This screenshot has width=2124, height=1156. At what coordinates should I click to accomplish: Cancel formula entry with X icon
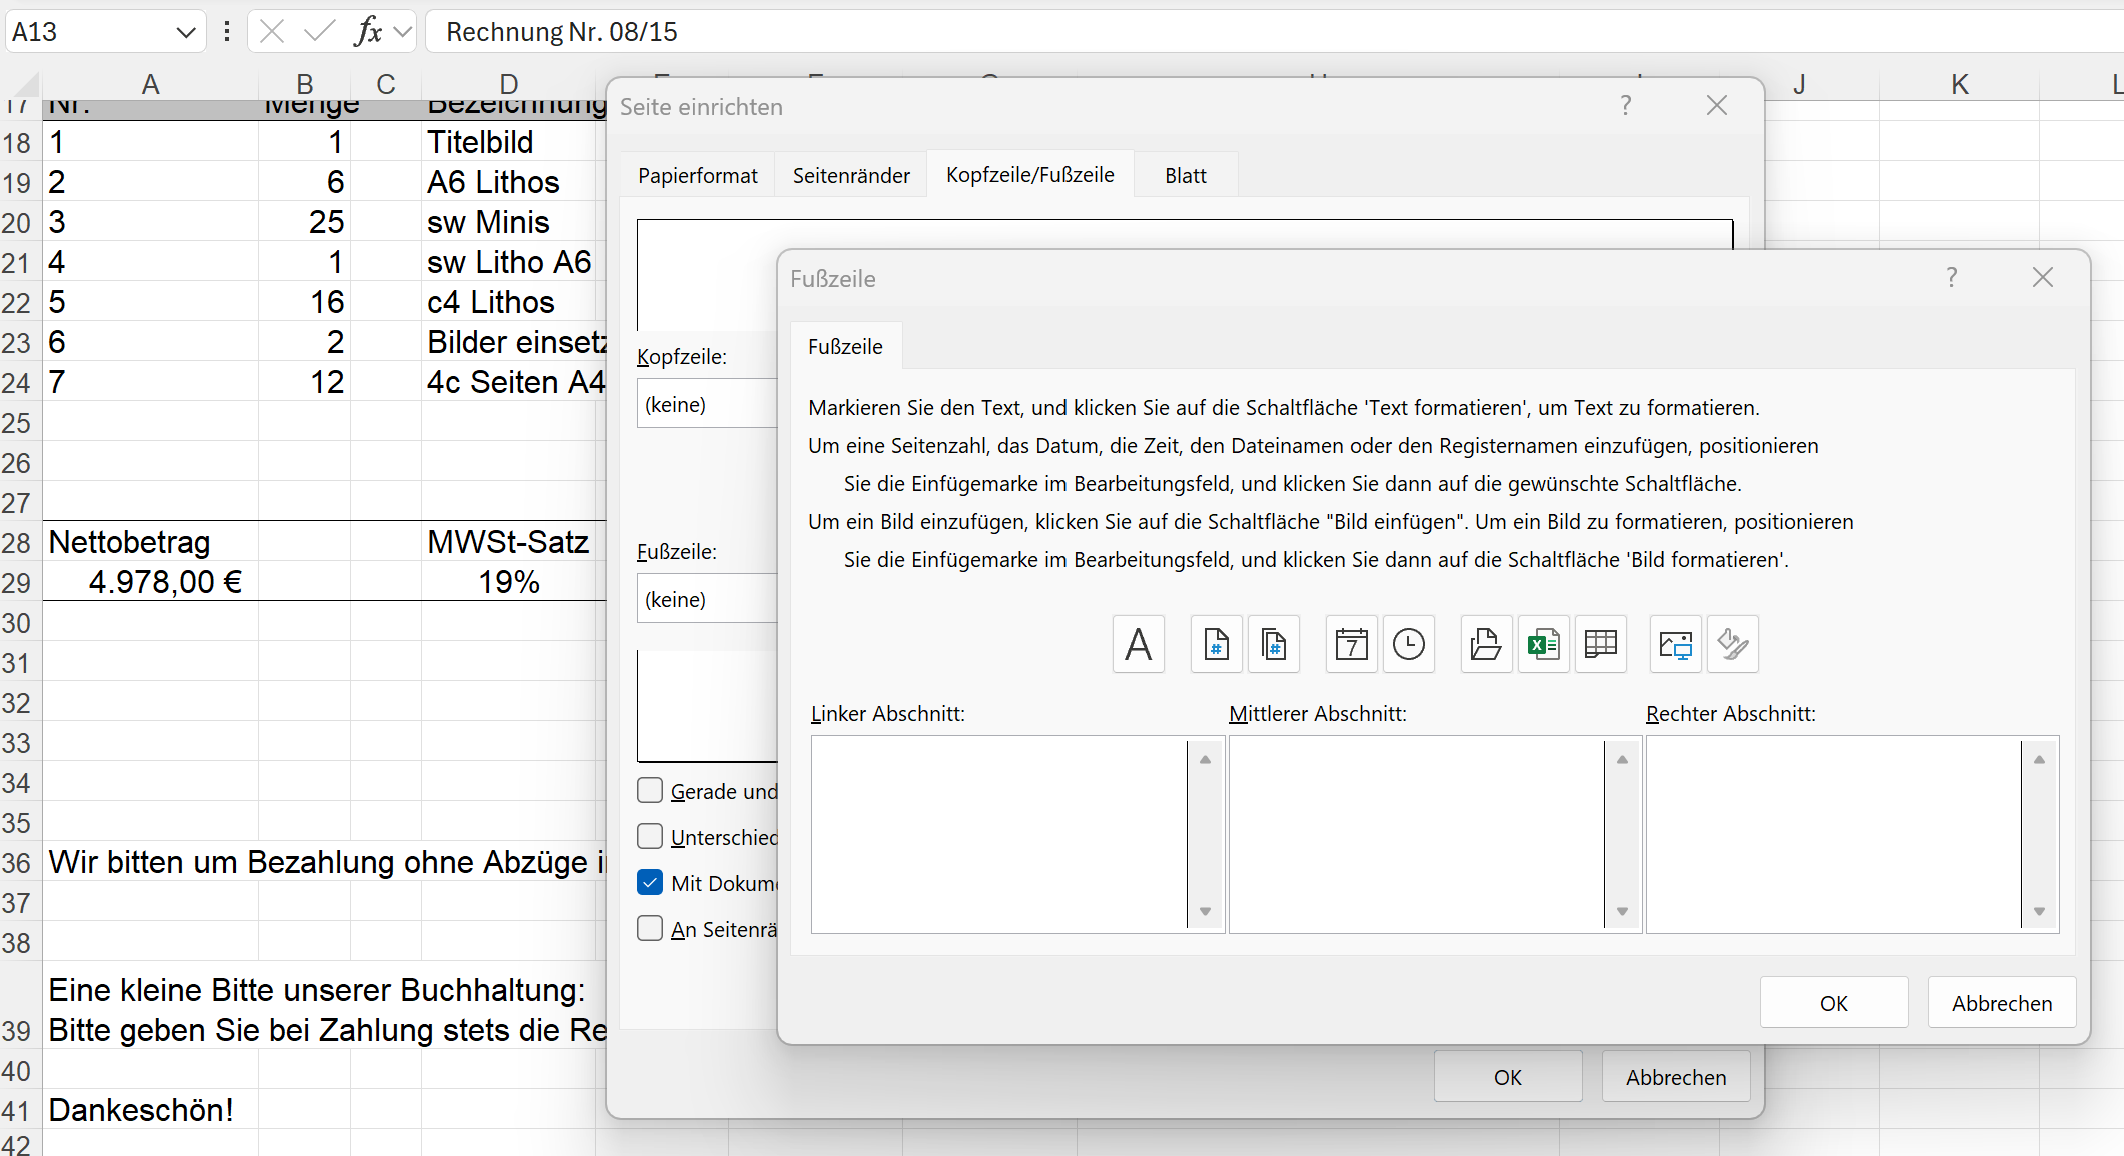272,32
